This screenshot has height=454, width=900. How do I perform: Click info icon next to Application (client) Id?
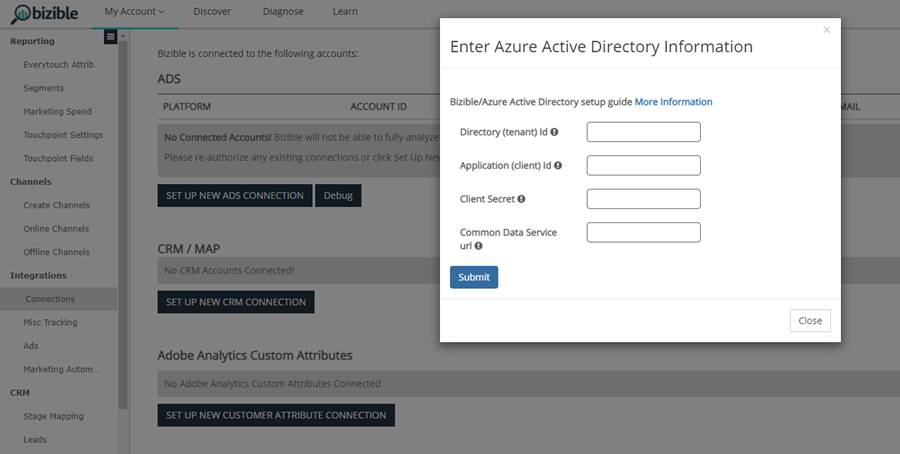pos(558,165)
